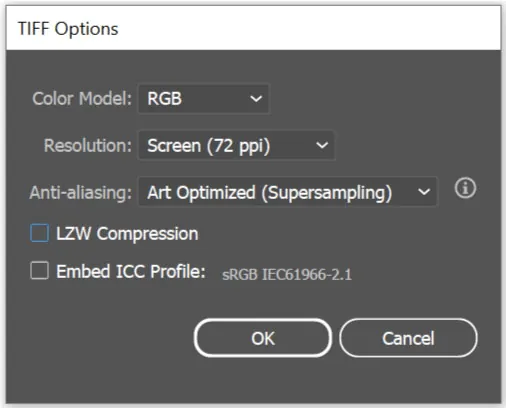Click the Anti-aliasing chevron arrow
The height and width of the screenshot is (408, 506).
tap(424, 192)
